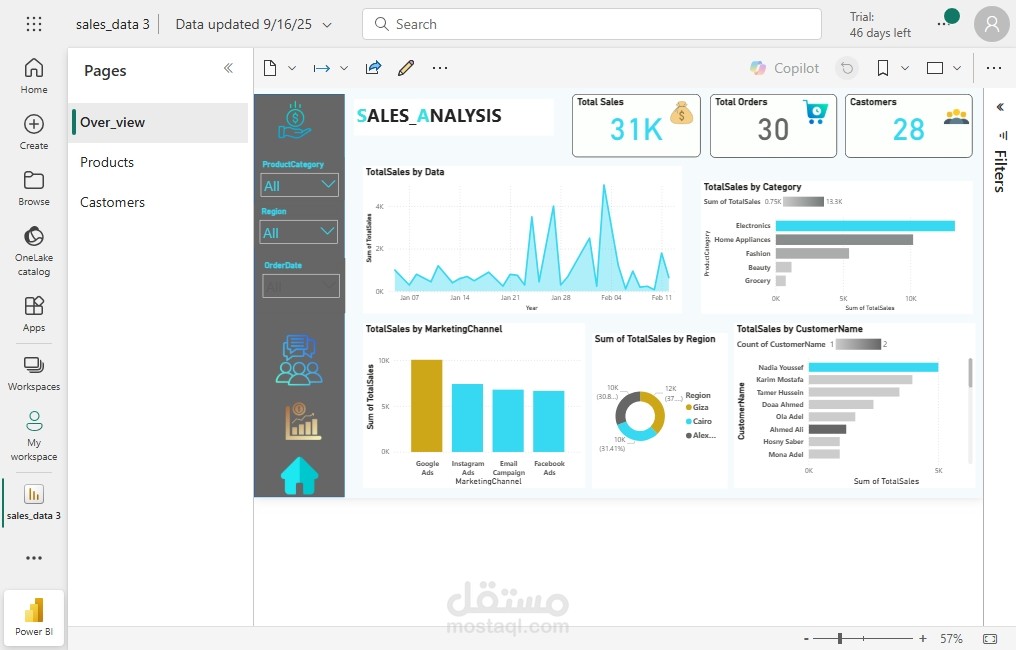Select the Google Ads column
1016x650 pixels.
pyautogui.click(x=426, y=406)
